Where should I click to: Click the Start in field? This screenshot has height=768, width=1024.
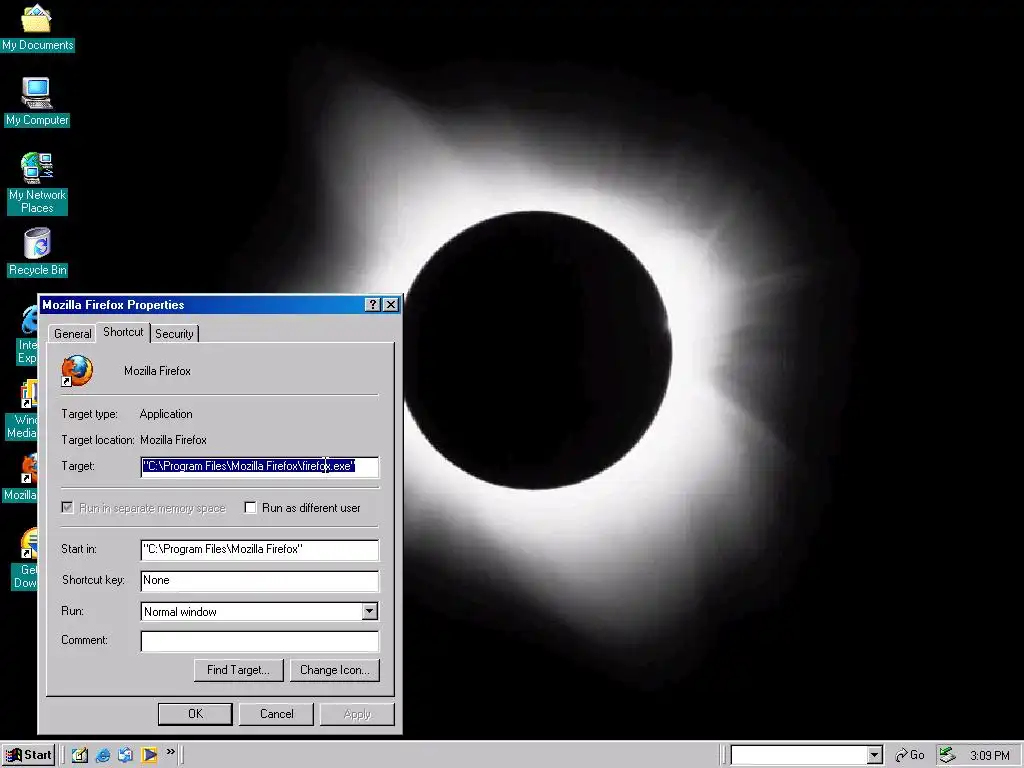(x=259, y=549)
